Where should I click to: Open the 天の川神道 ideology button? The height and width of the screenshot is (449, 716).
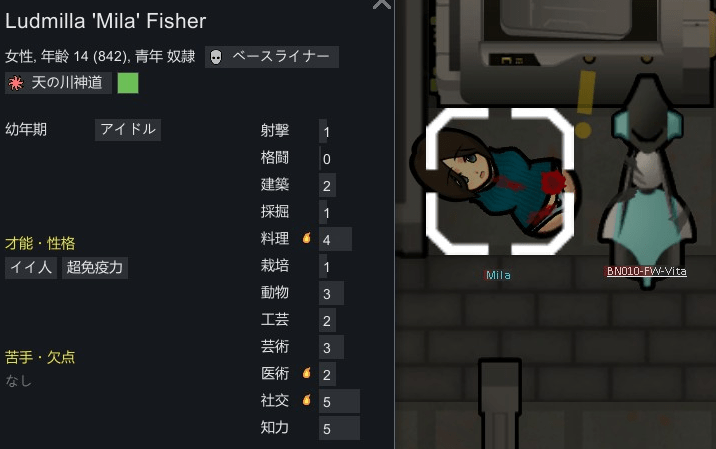(58, 83)
